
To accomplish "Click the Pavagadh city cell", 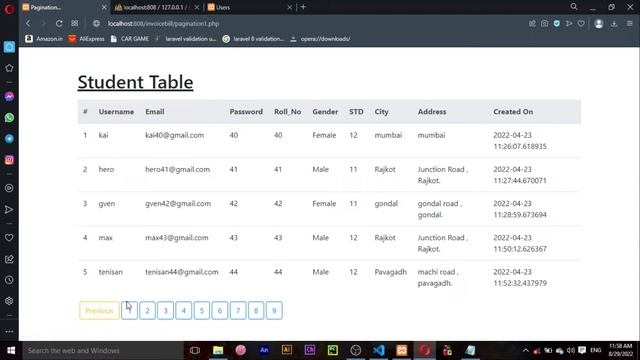I will pyautogui.click(x=391, y=272).
